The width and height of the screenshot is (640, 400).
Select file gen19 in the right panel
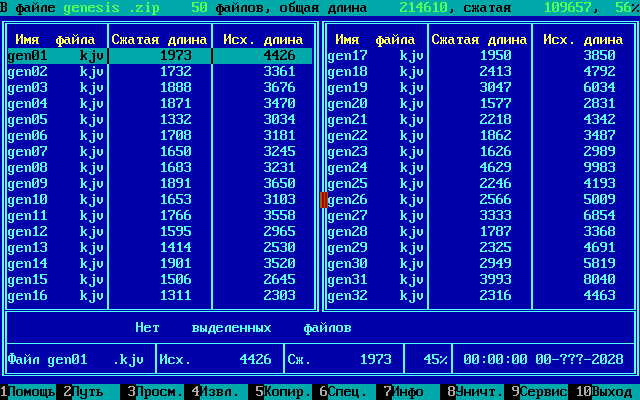click(x=375, y=88)
